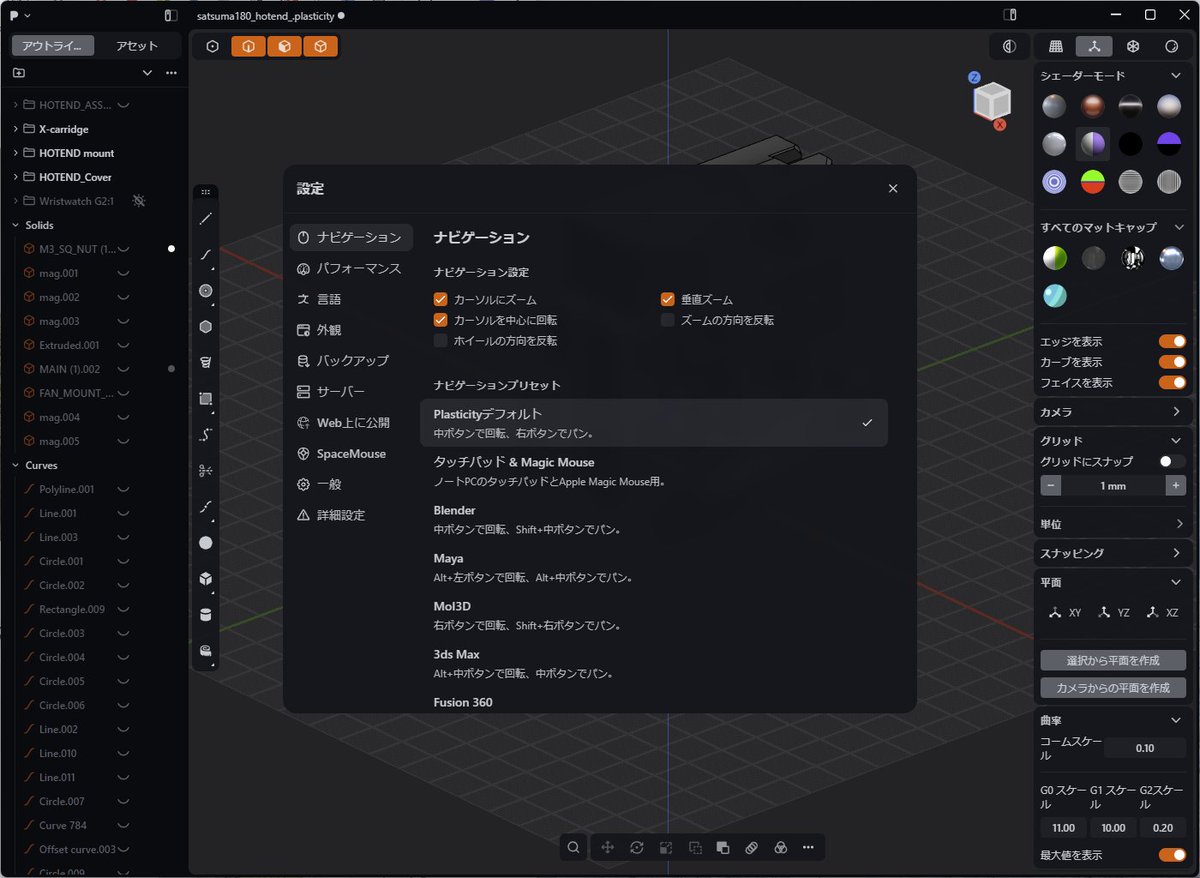Screen dimensions: 1200x878
Task: Click the middle orange cube selection-mode button
Action: 284,46
